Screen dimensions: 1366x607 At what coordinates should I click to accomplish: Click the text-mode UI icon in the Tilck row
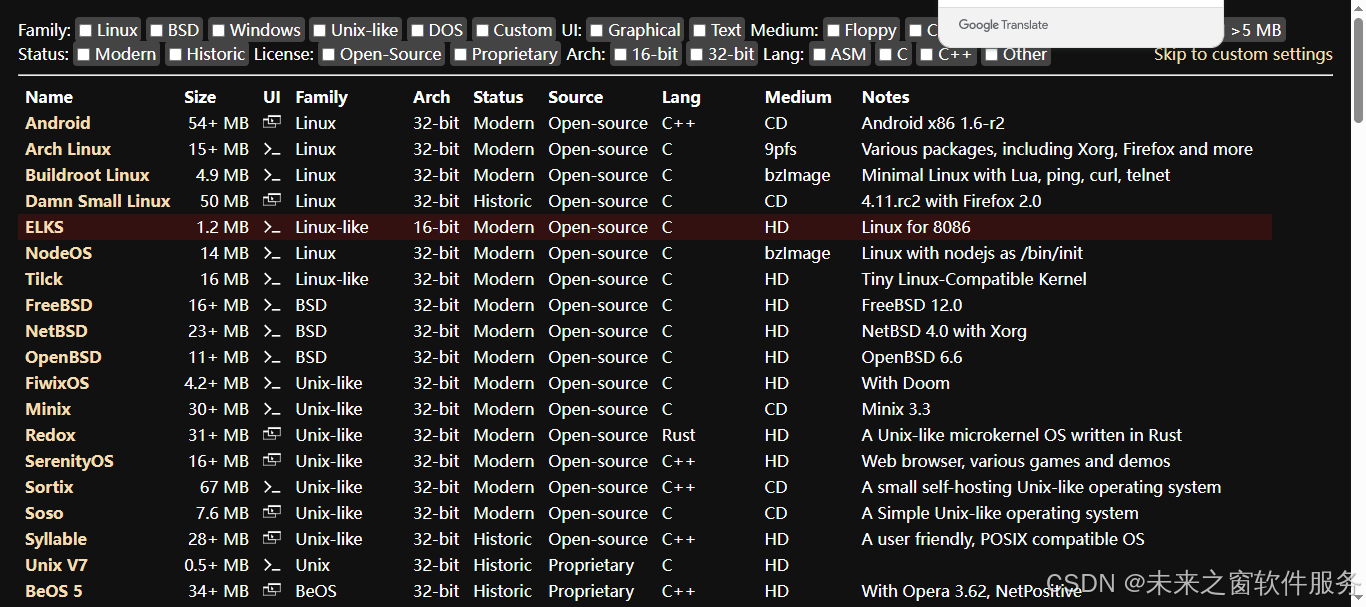click(271, 279)
